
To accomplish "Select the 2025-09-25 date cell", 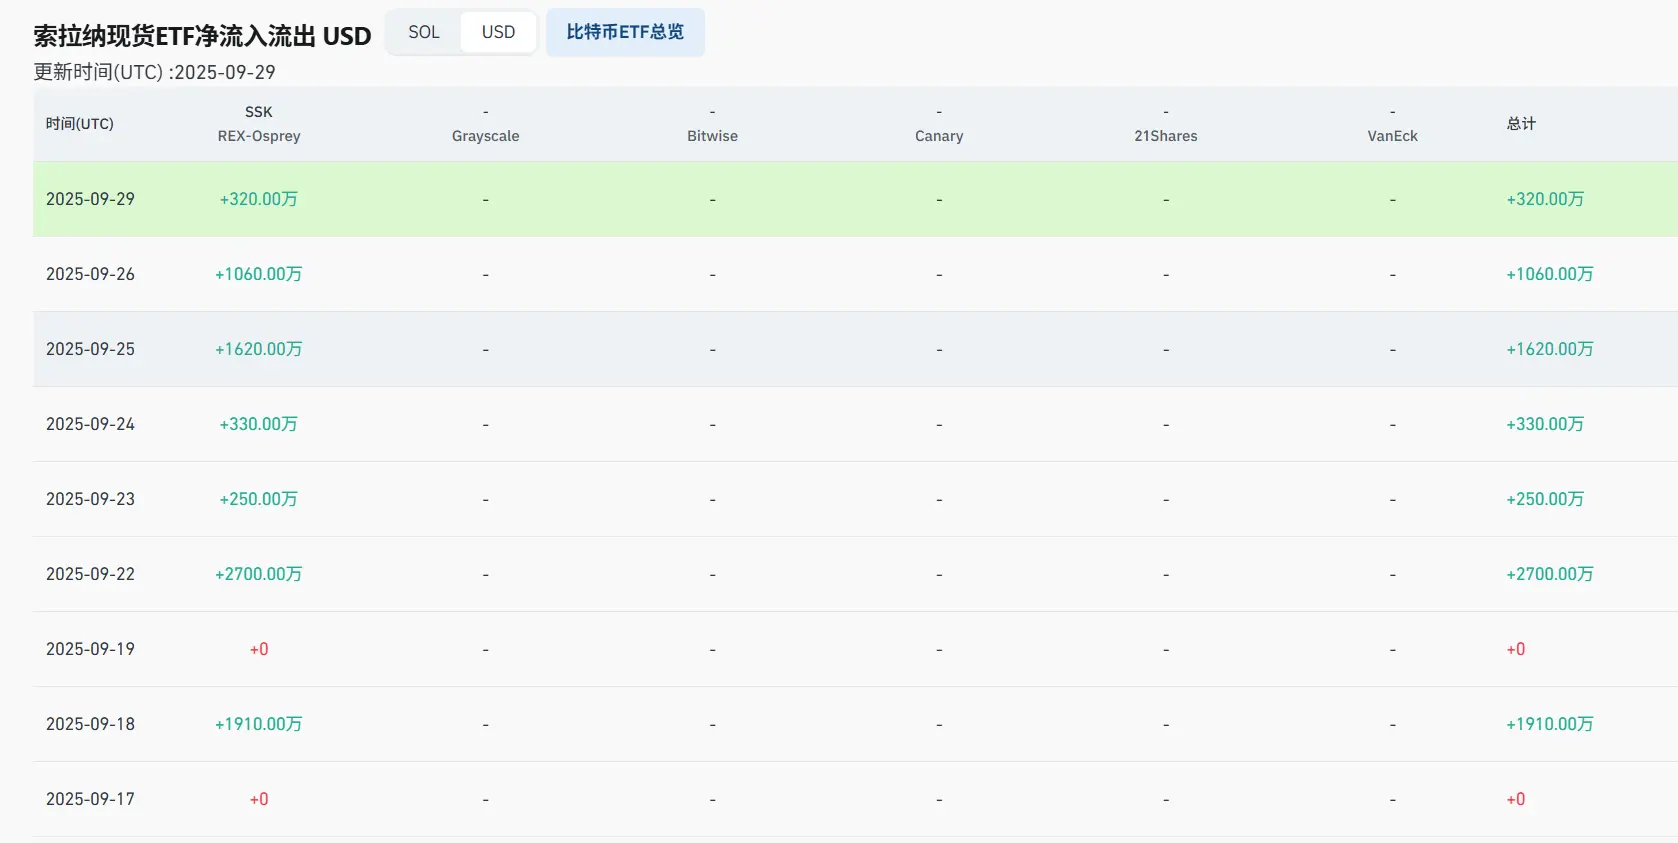I will pyautogui.click(x=90, y=349).
